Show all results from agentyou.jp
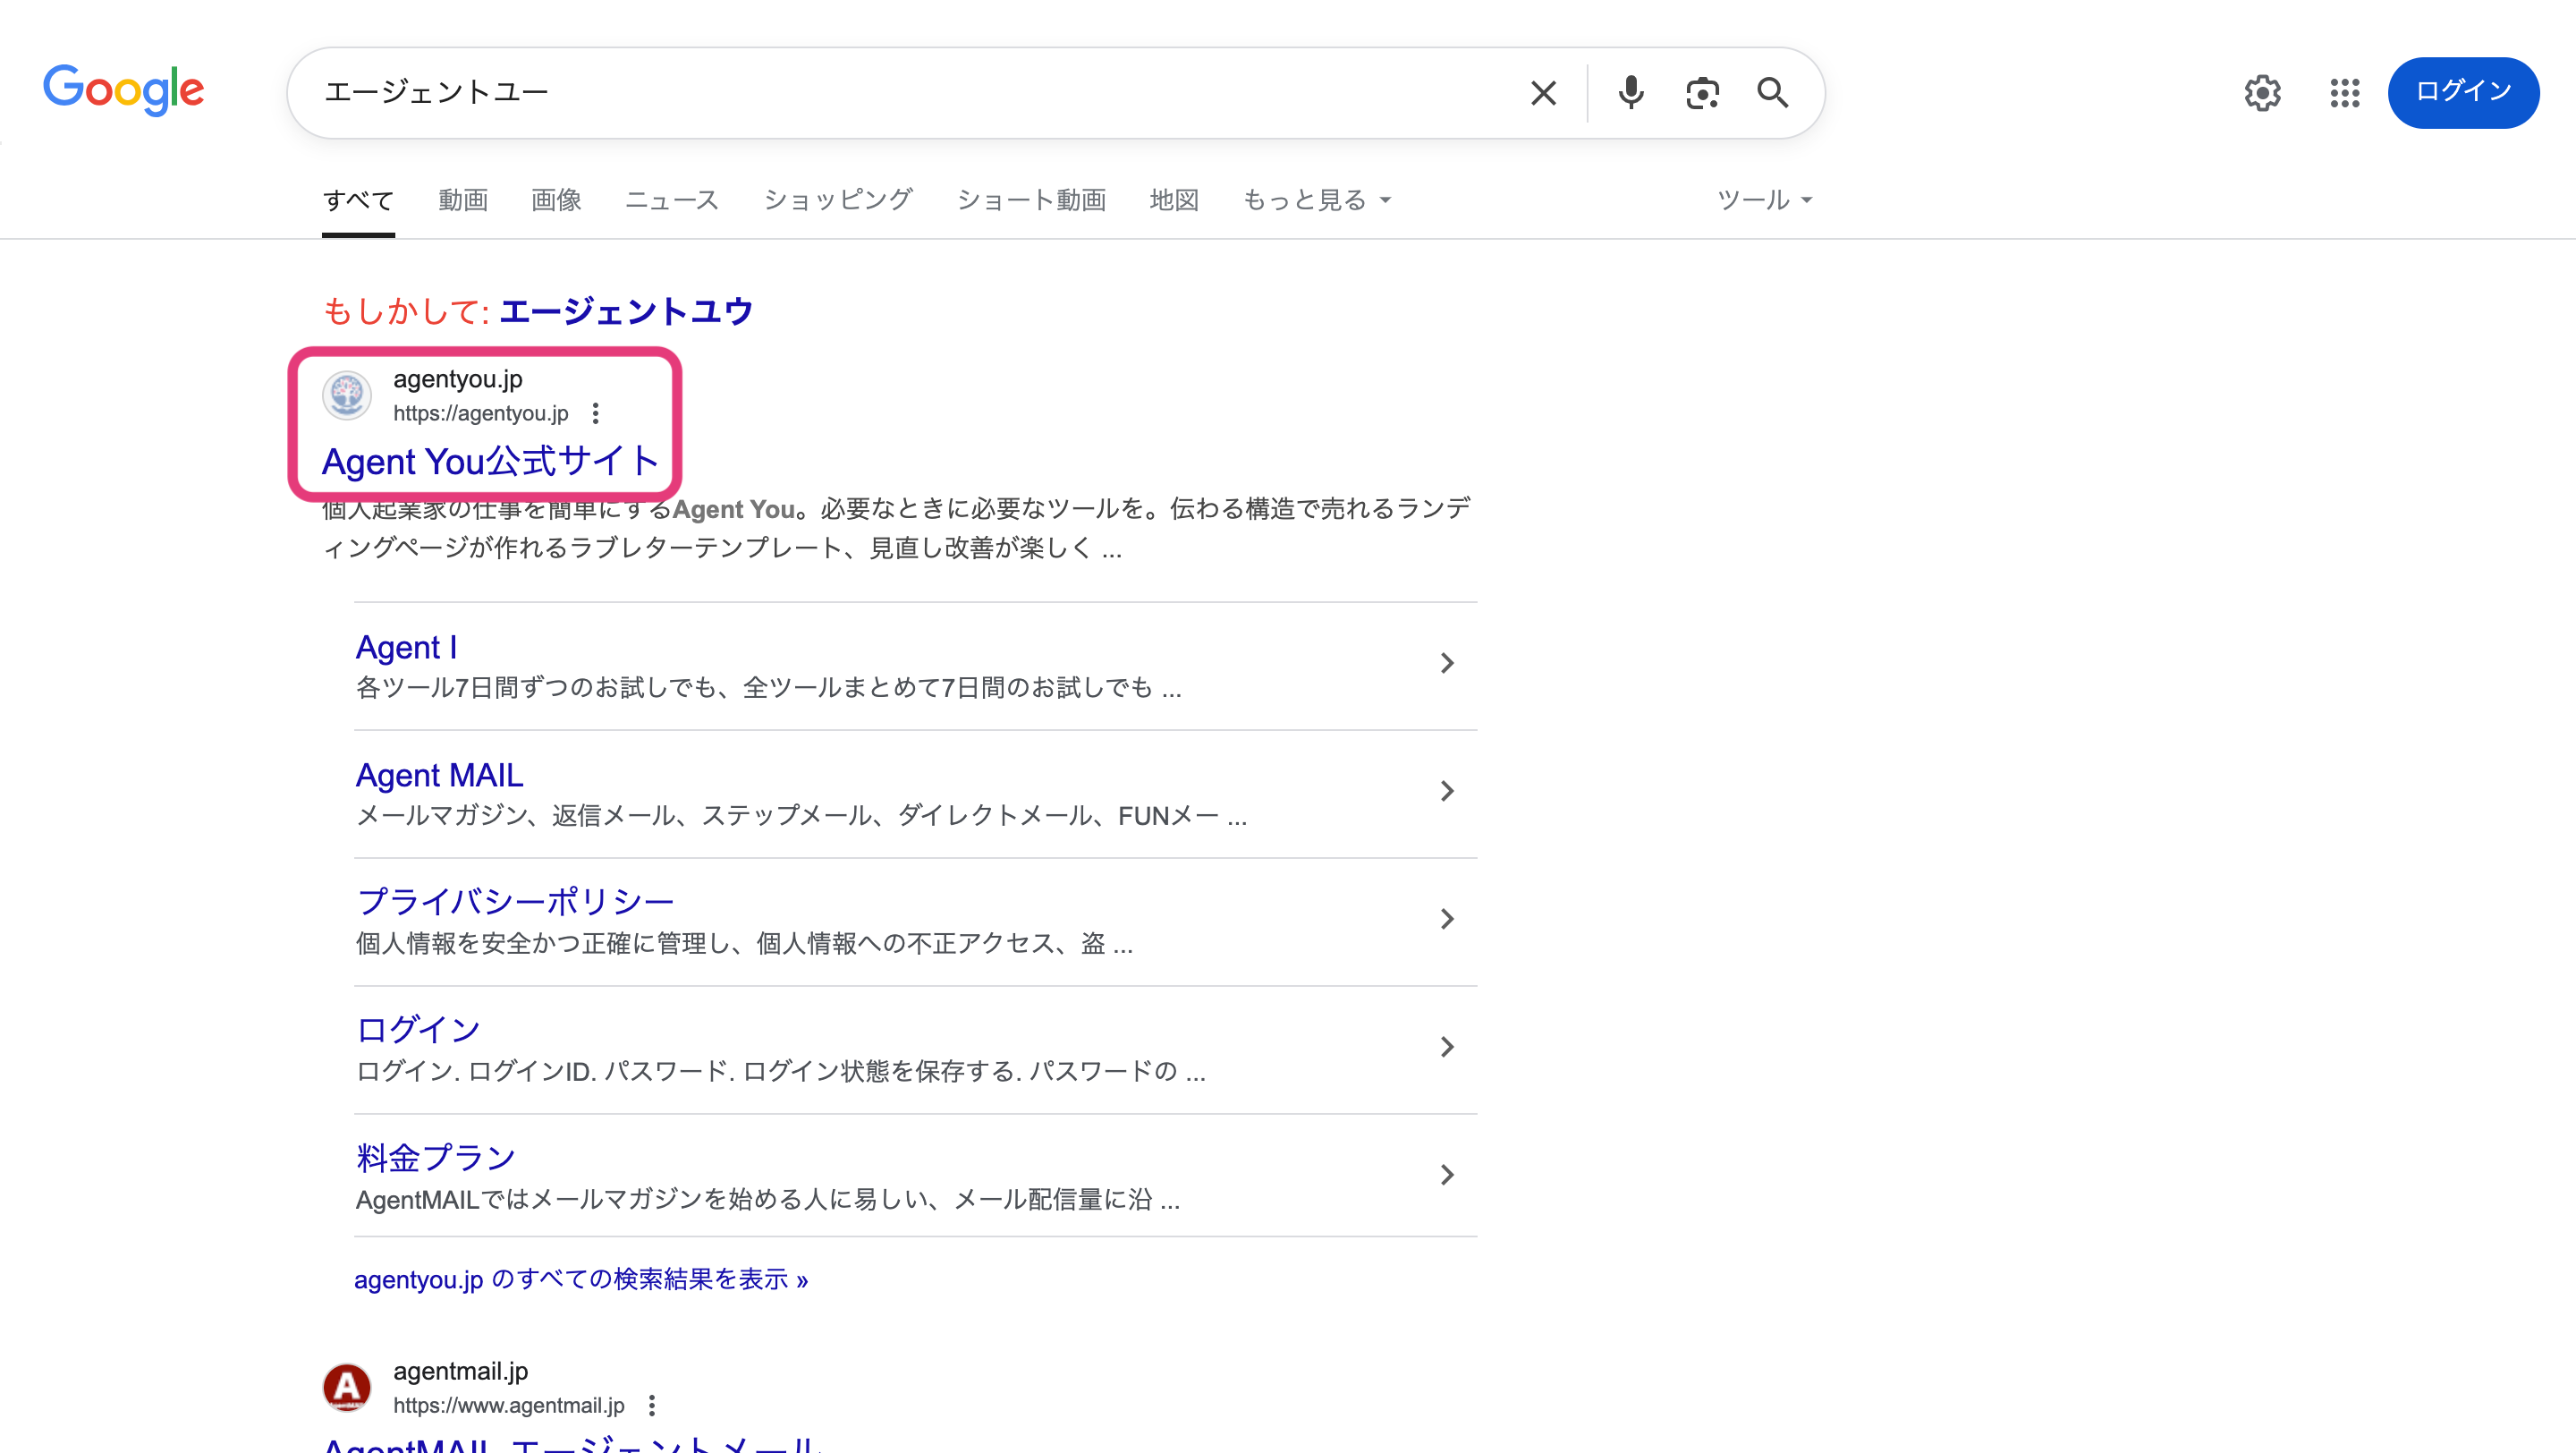Screen dimensions: 2576x1453 pos(581,1279)
